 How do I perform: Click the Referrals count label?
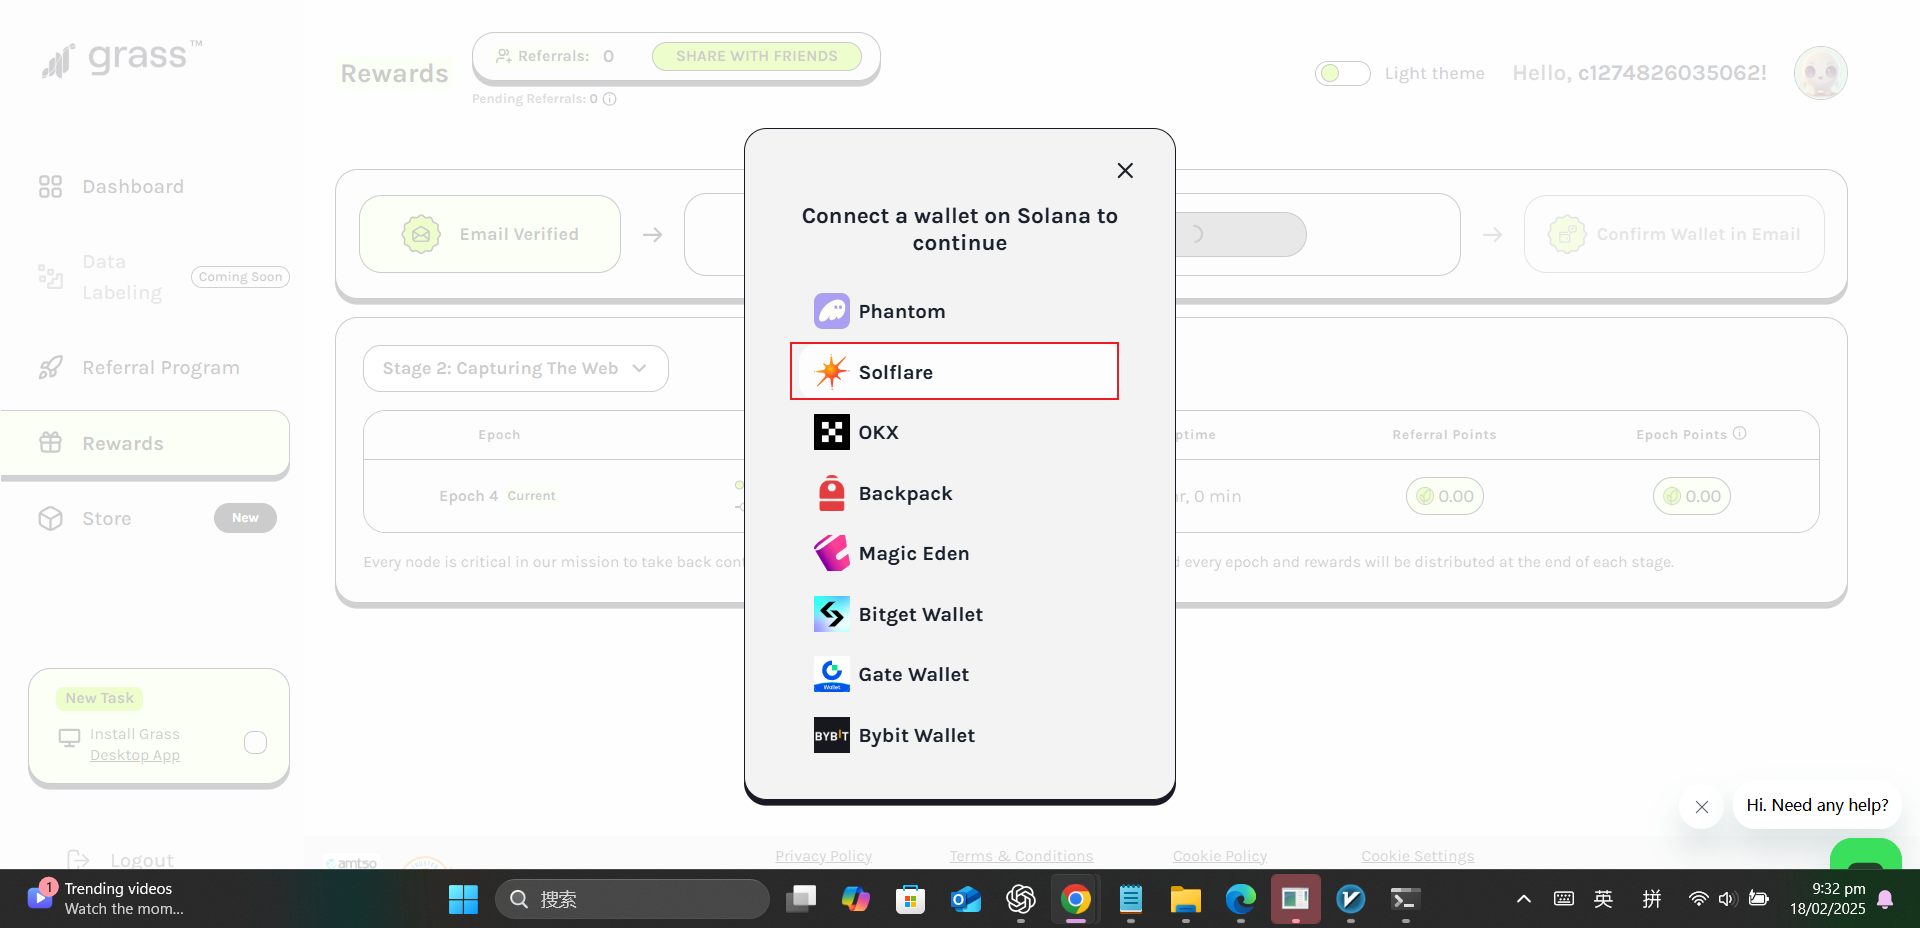555,56
